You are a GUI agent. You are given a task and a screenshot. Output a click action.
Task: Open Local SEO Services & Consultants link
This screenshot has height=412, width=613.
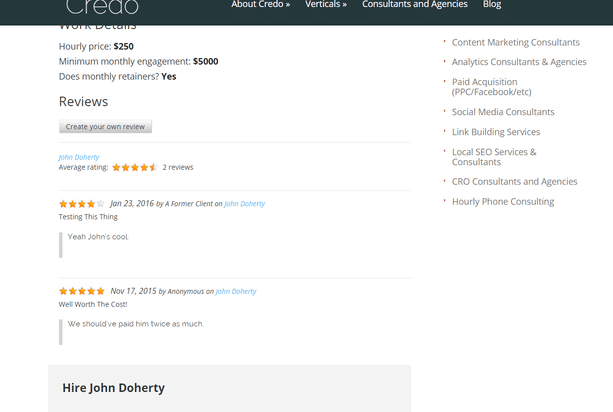click(494, 157)
